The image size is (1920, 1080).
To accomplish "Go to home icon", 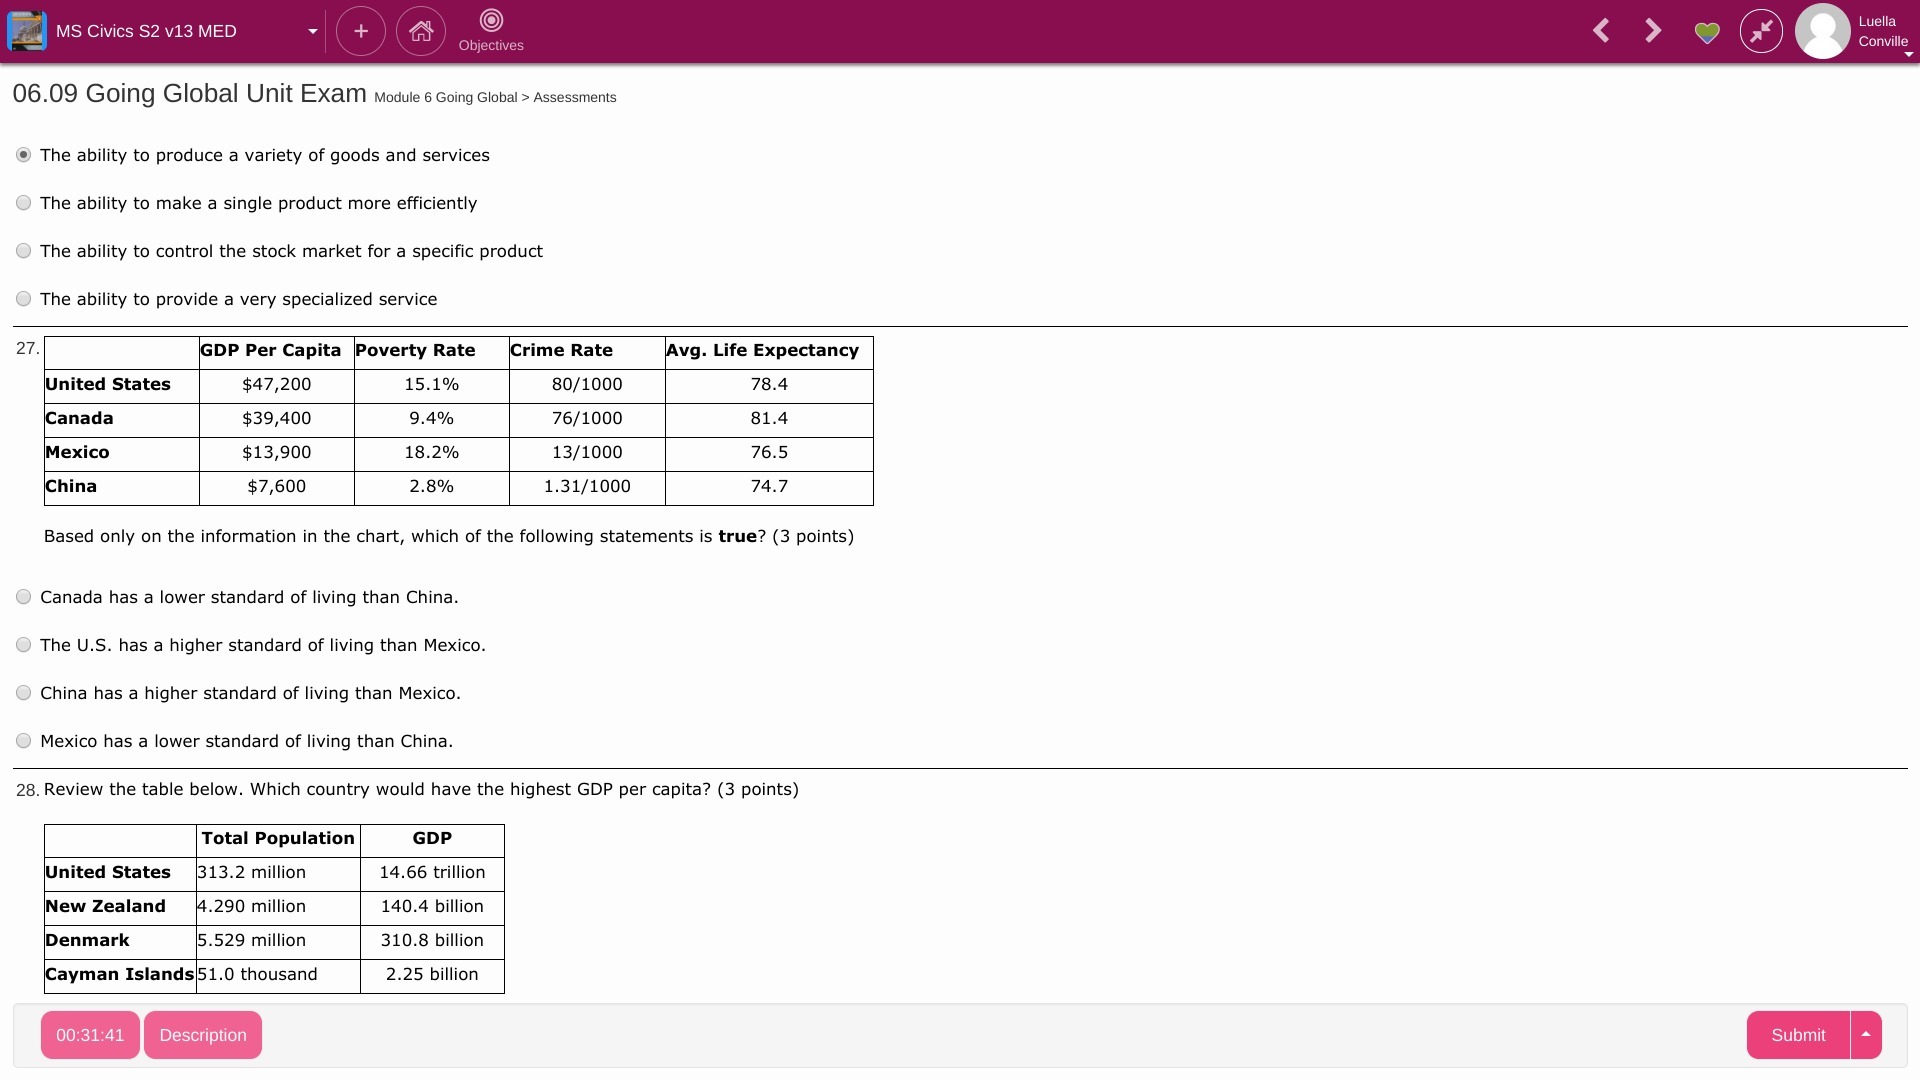I will (421, 31).
